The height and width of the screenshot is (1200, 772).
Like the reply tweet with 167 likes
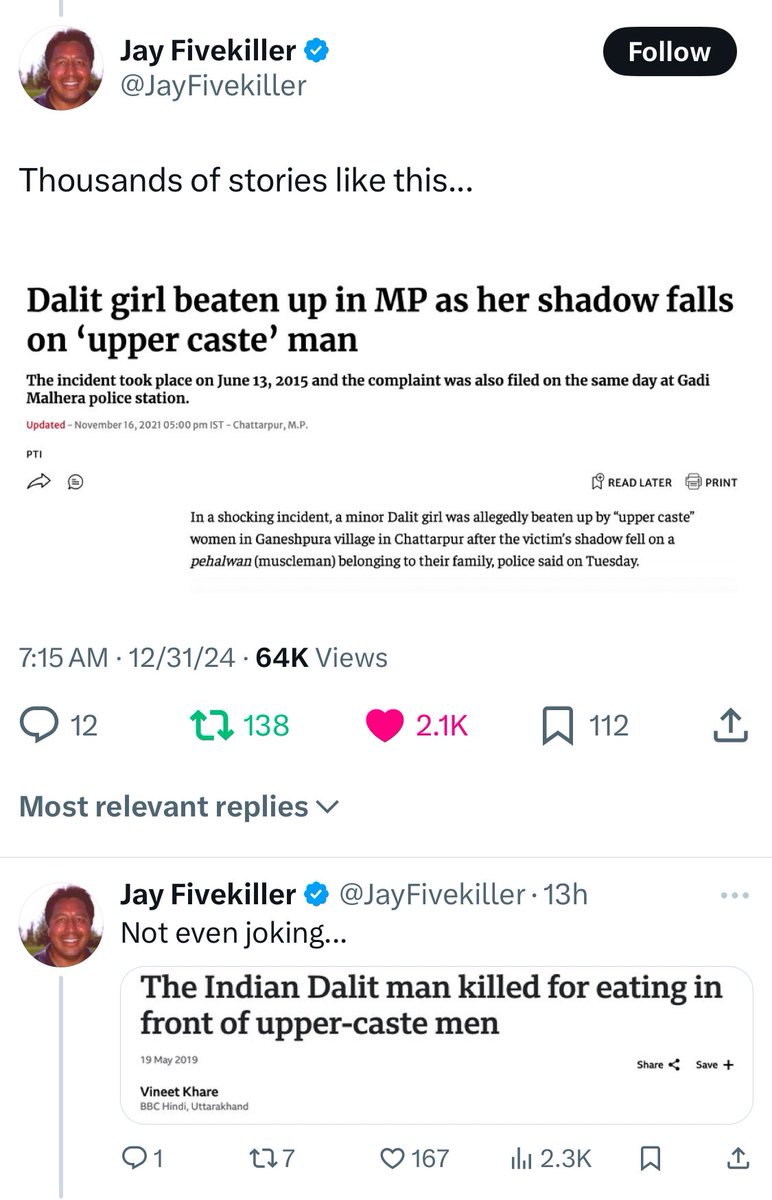pos(392,1158)
